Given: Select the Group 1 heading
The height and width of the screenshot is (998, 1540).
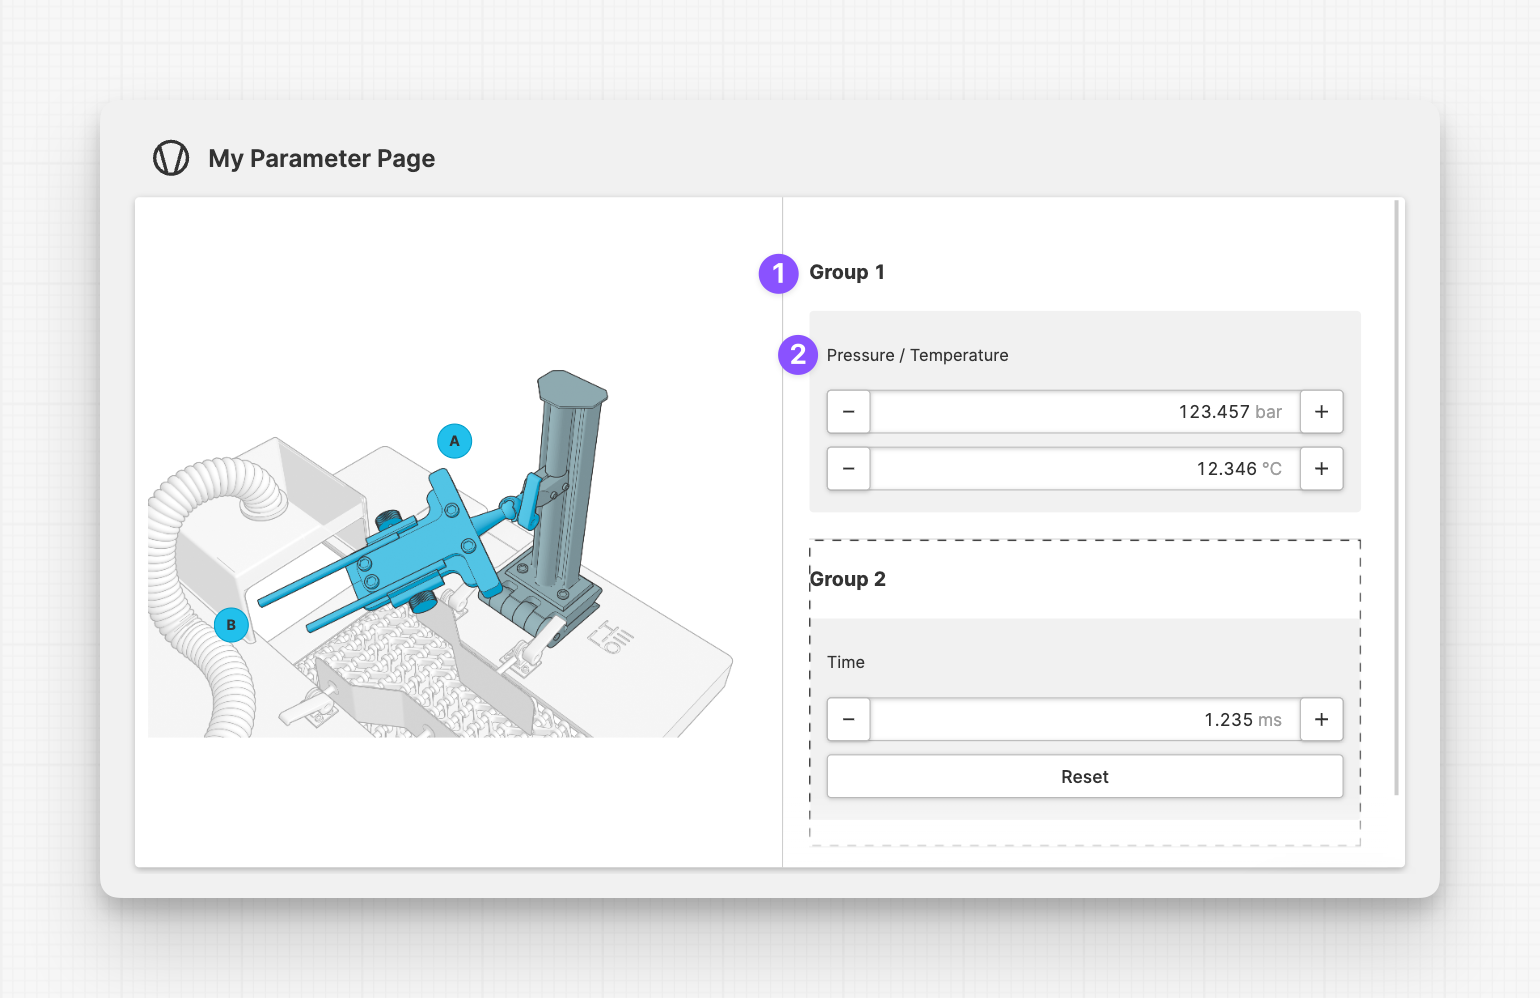Looking at the screenshot, I should tap(847, 272).
